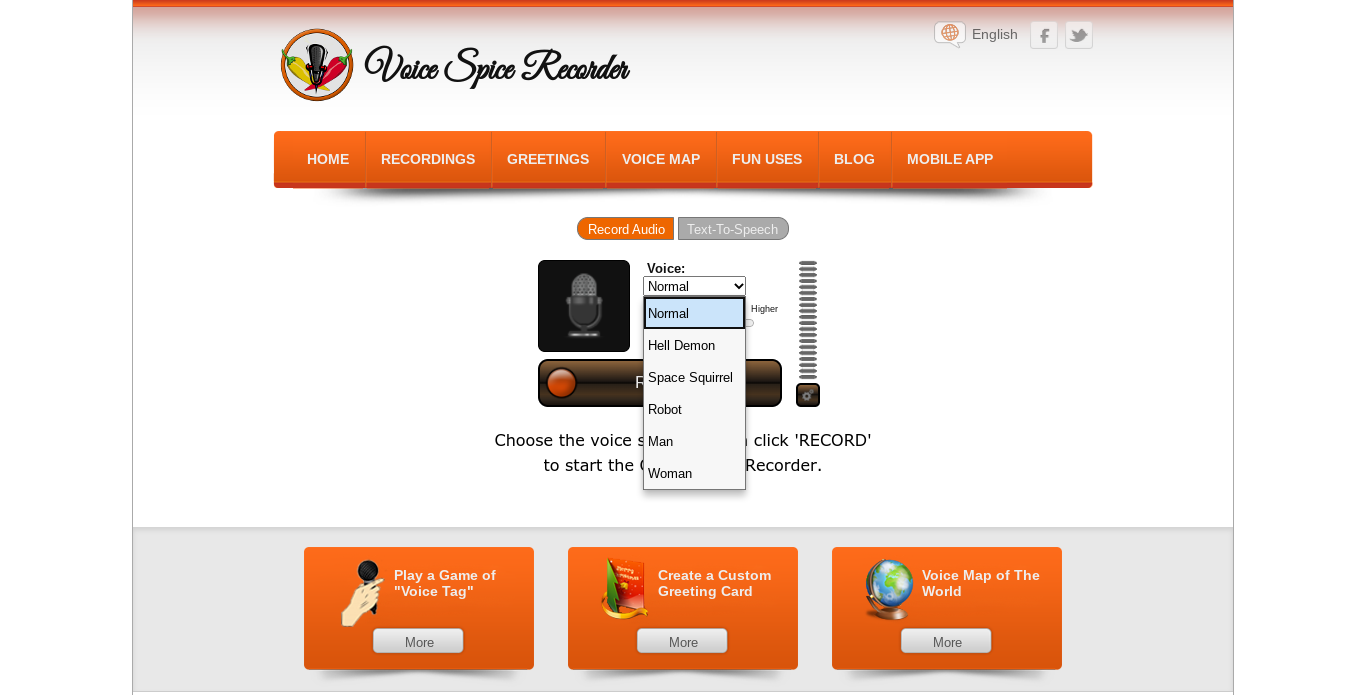
Task: Click More under Voice Tag game
Action: pyautogui.click(x=419, y=642)
